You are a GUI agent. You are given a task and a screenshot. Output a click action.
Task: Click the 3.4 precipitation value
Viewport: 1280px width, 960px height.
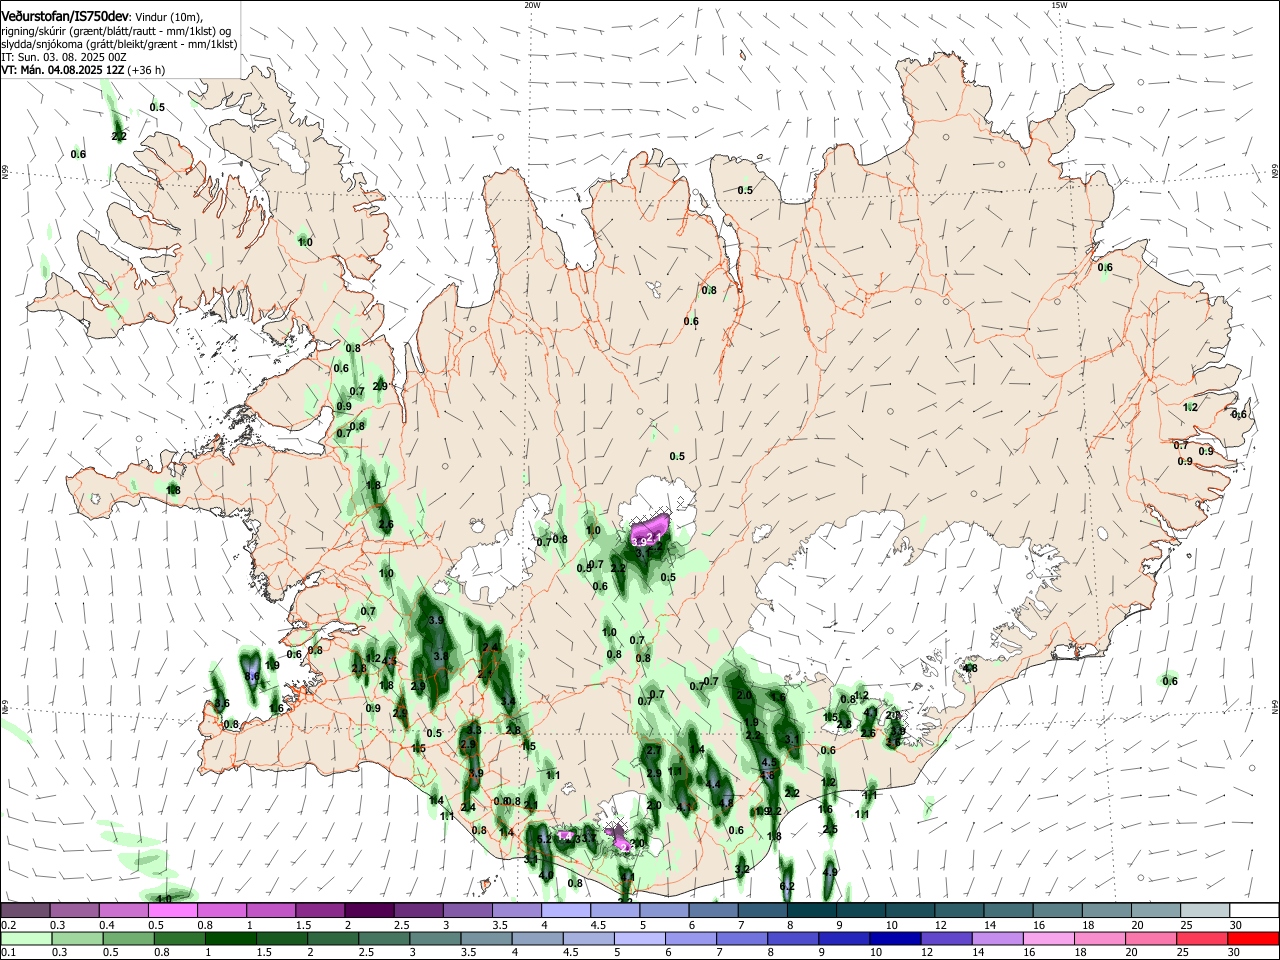pos(508,701)
